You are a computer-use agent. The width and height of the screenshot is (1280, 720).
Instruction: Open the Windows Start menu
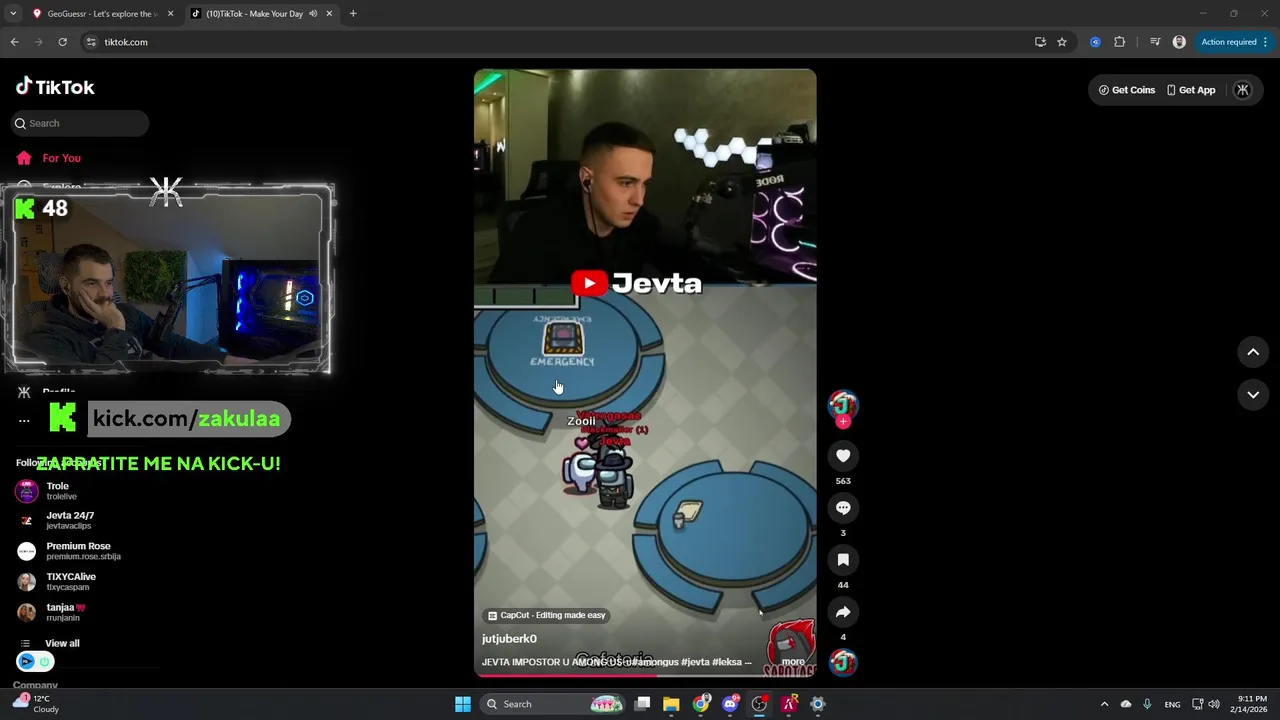462,704
